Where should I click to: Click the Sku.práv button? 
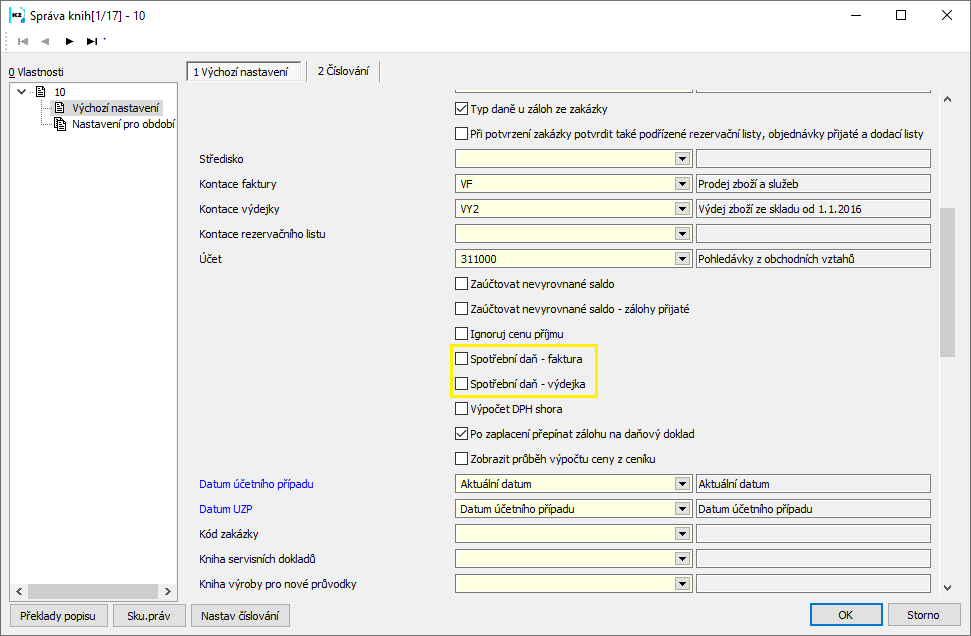click(x=149, y=616)
